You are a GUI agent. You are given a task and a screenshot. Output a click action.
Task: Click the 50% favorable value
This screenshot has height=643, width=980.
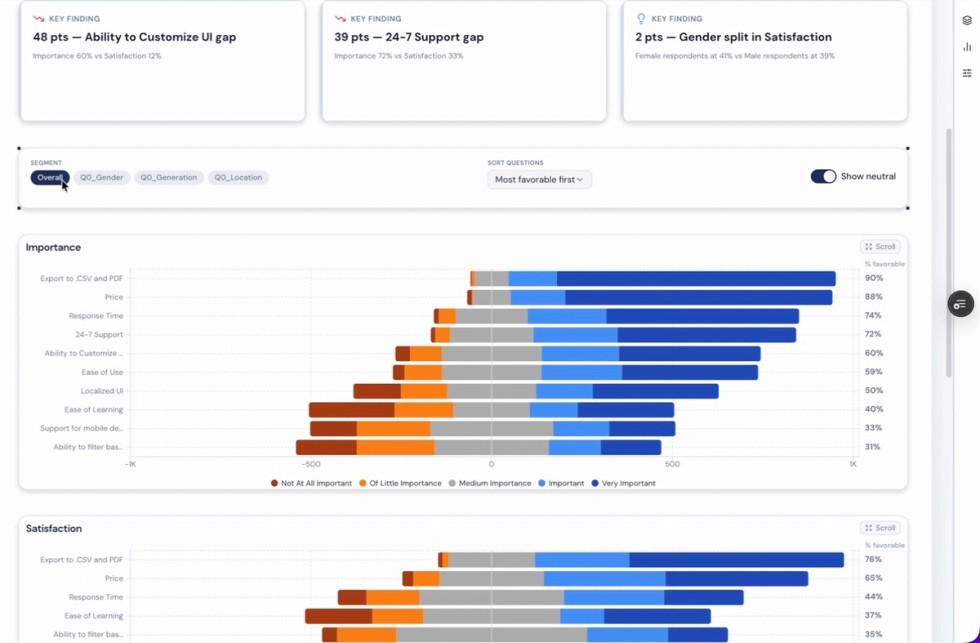(874, 391)
